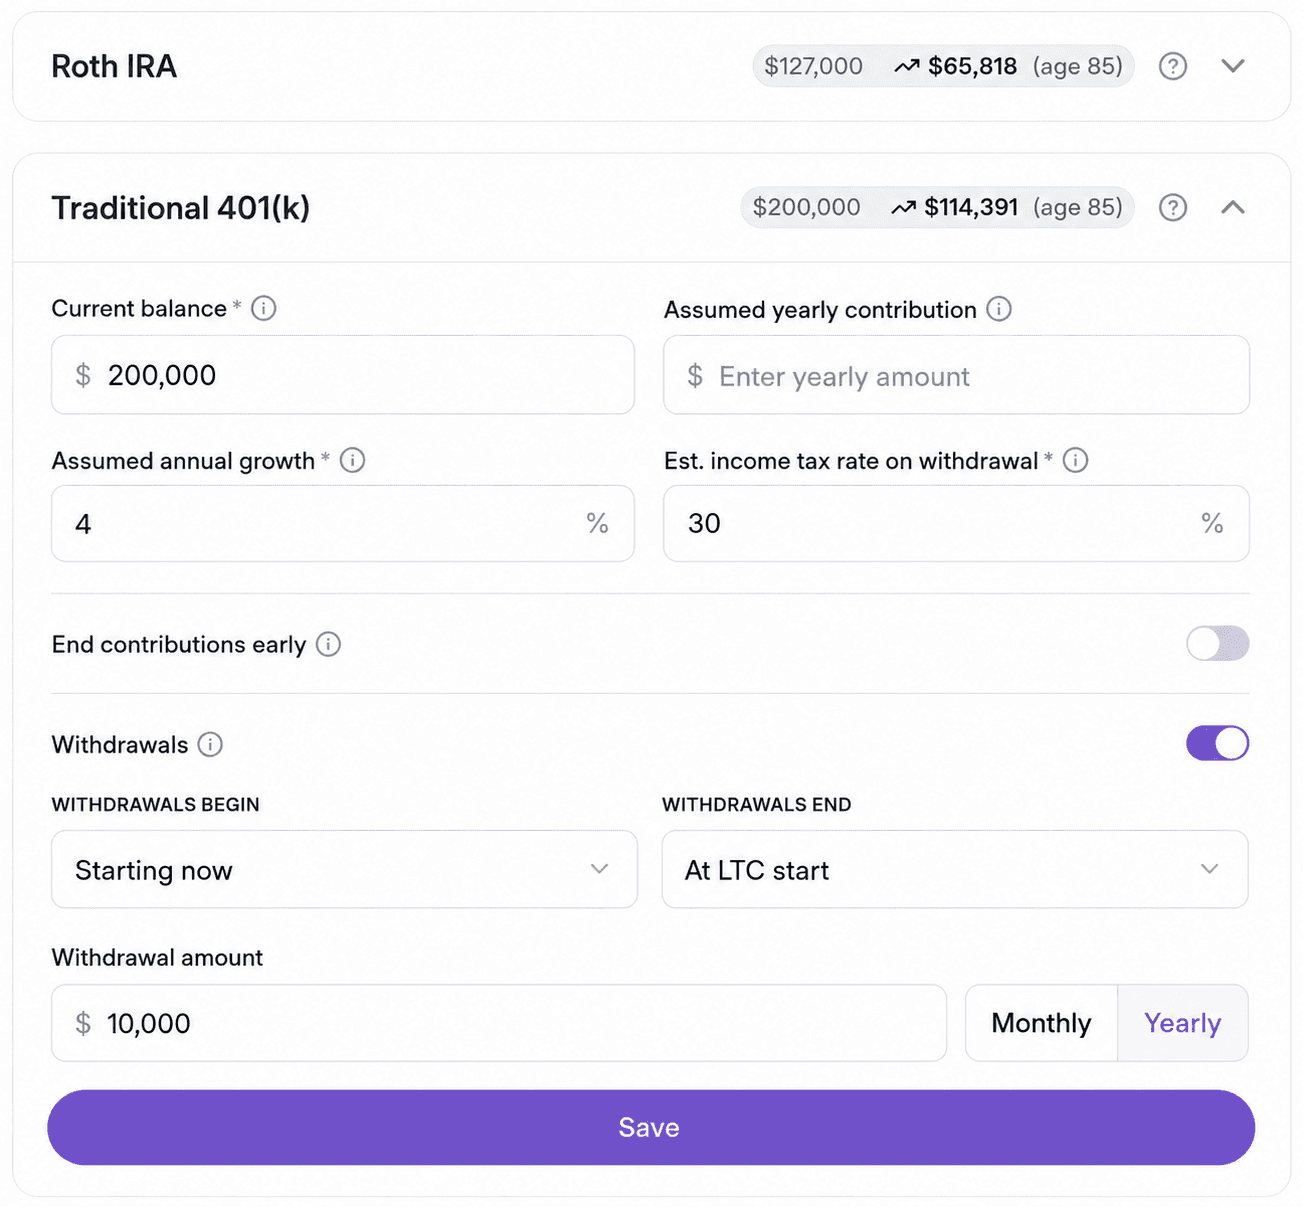Show info for Assumed annual growth
Viewport: 1303px width, 1207px height.
click(x=352, y=460)
